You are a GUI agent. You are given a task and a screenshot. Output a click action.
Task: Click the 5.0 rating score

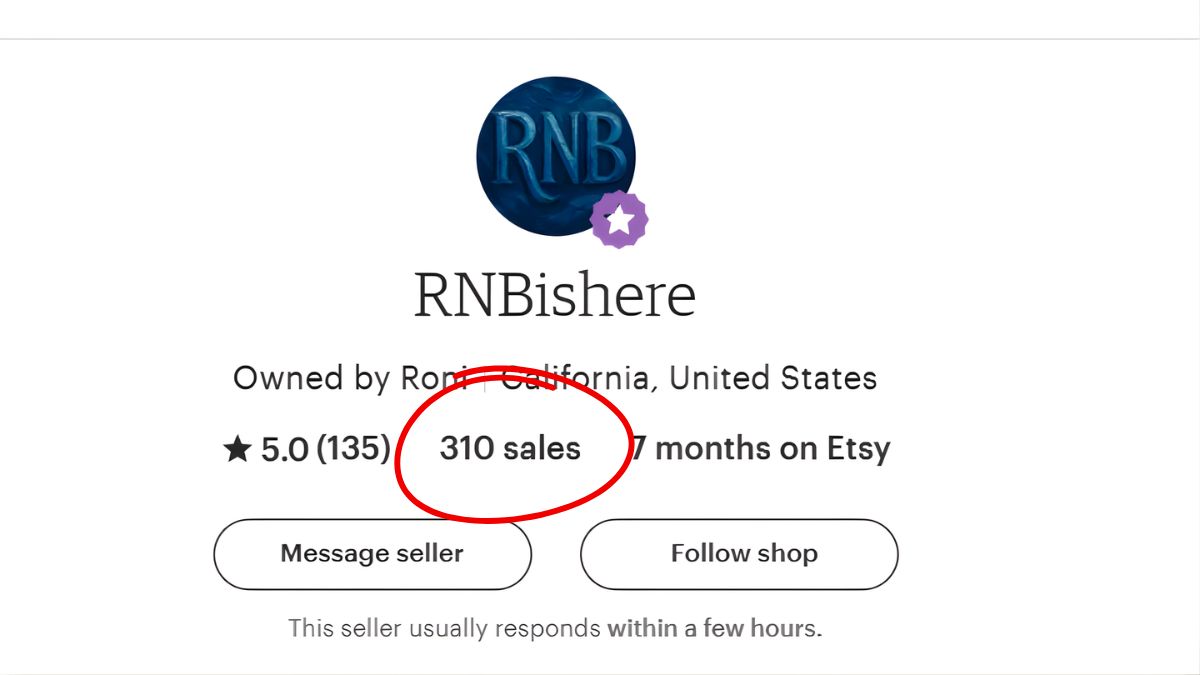click(284, 450)
